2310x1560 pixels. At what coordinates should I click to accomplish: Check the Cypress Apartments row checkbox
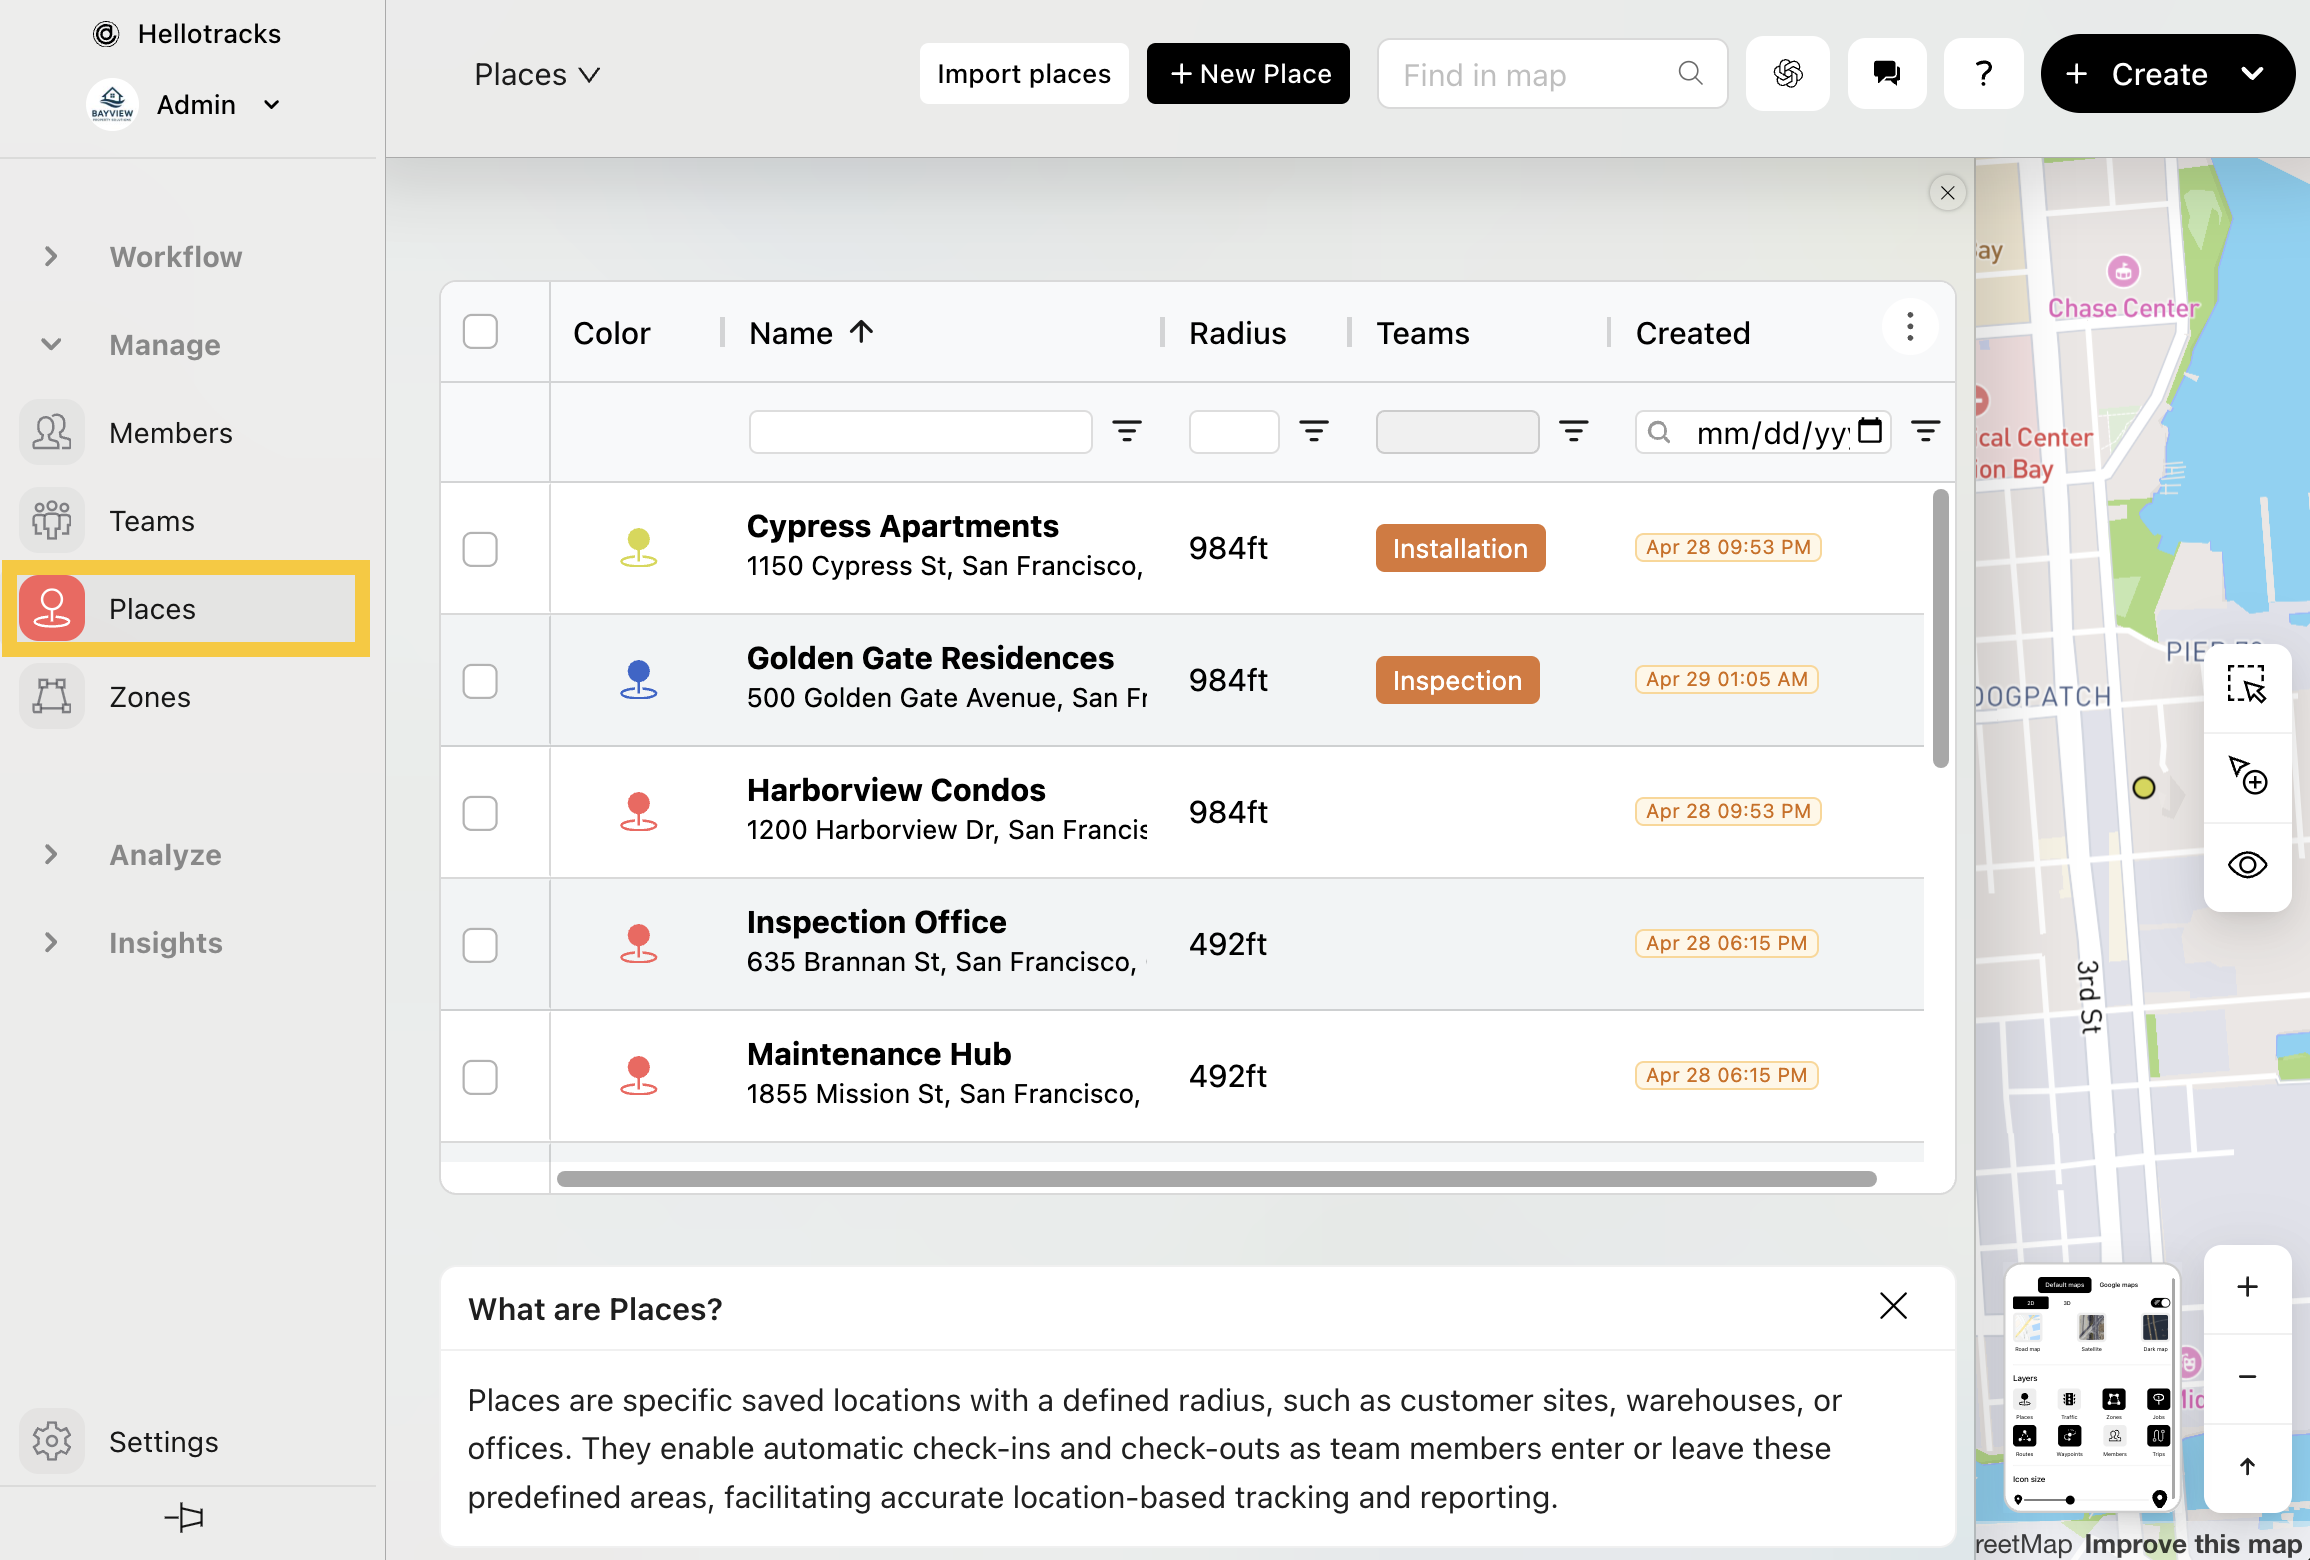click(480, 549)
